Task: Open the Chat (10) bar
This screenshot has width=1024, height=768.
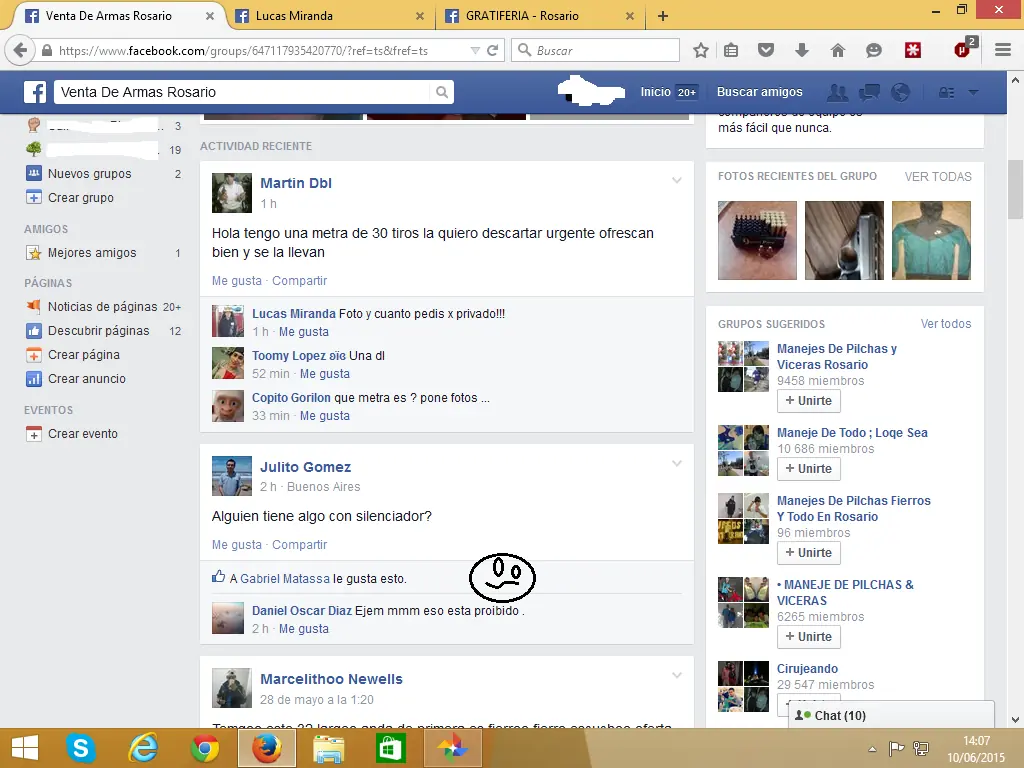Action: point(891,715)
